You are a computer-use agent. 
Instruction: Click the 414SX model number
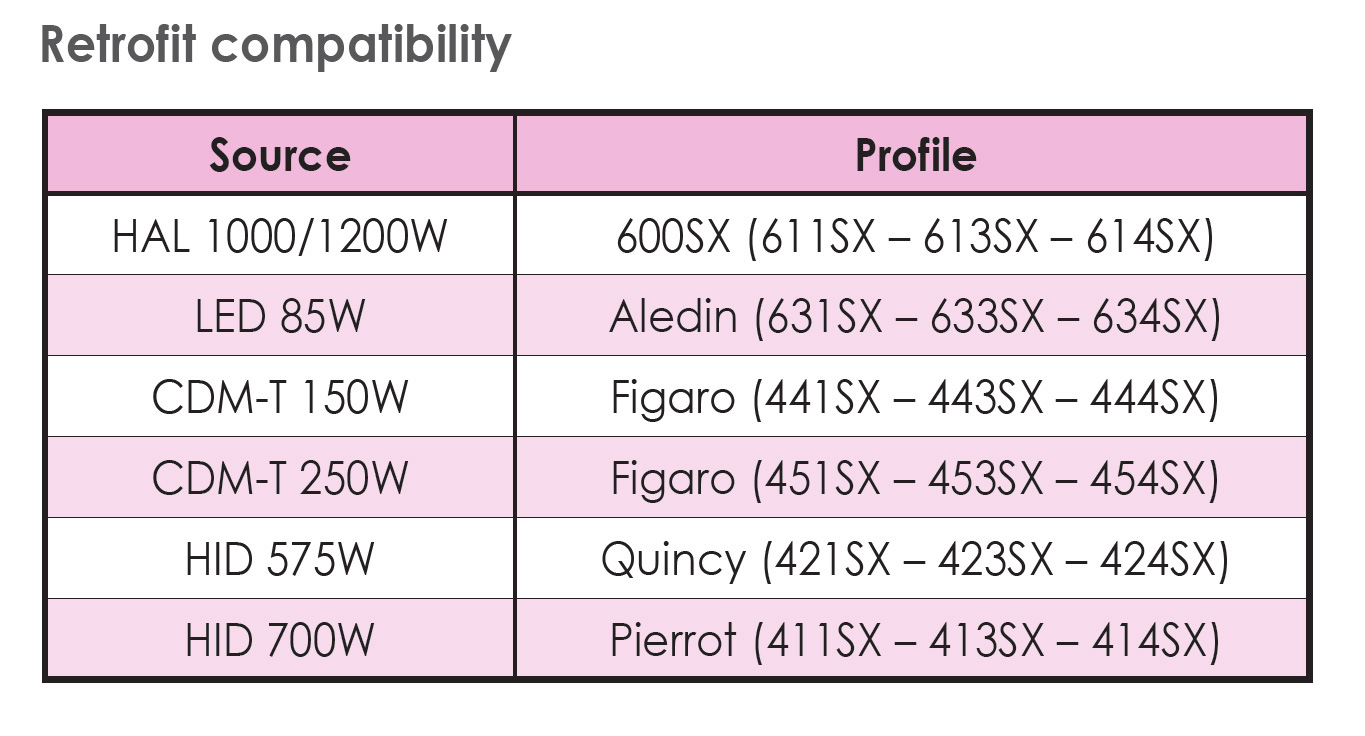point(1149,640)
